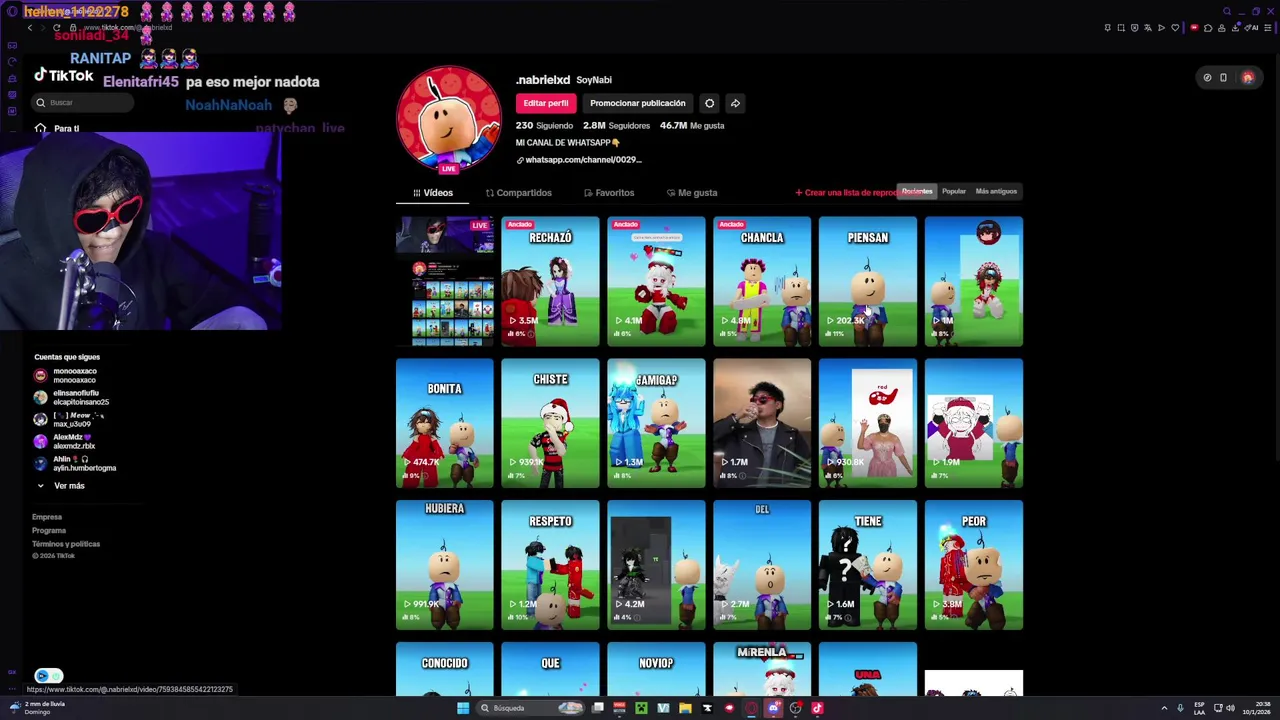Click the TikTok logo
Screen dimensions: 1280x720
(x=64, y=75)
